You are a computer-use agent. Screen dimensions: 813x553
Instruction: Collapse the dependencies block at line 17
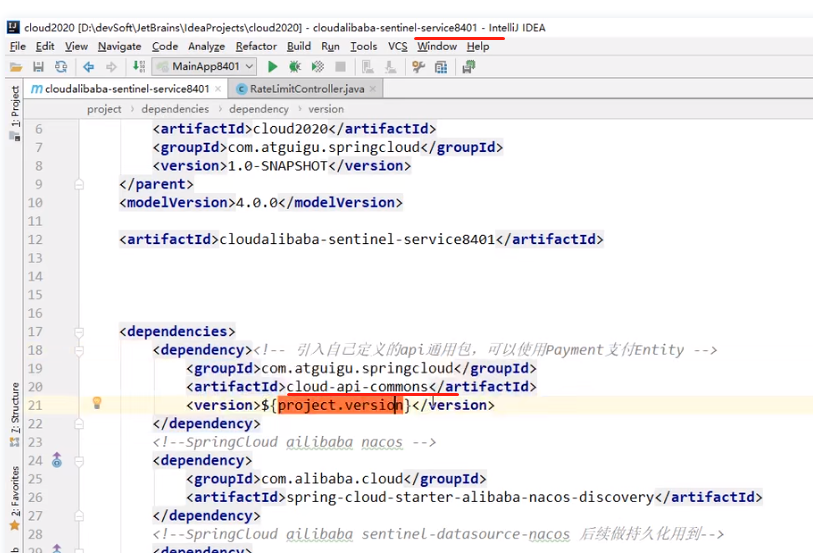[x=79, y=332]
